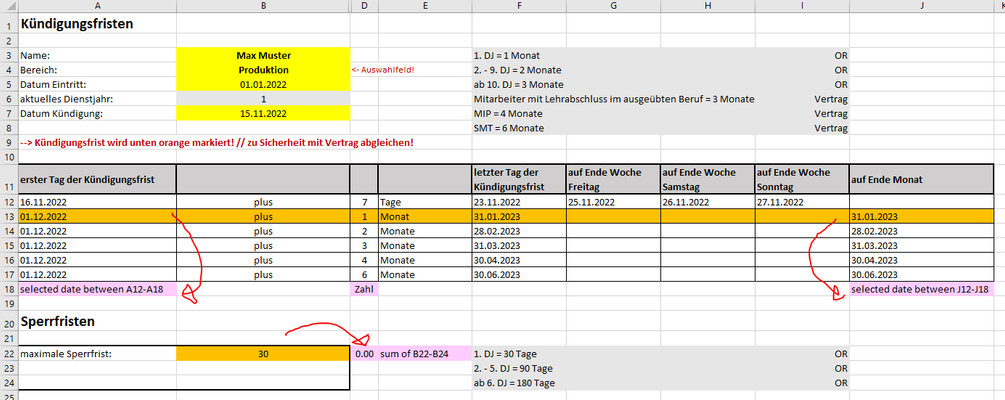Viewport: 1005px width, 400px height.
Task: Click the Vertrag cell in the MIP row
Action: (802, 113)
